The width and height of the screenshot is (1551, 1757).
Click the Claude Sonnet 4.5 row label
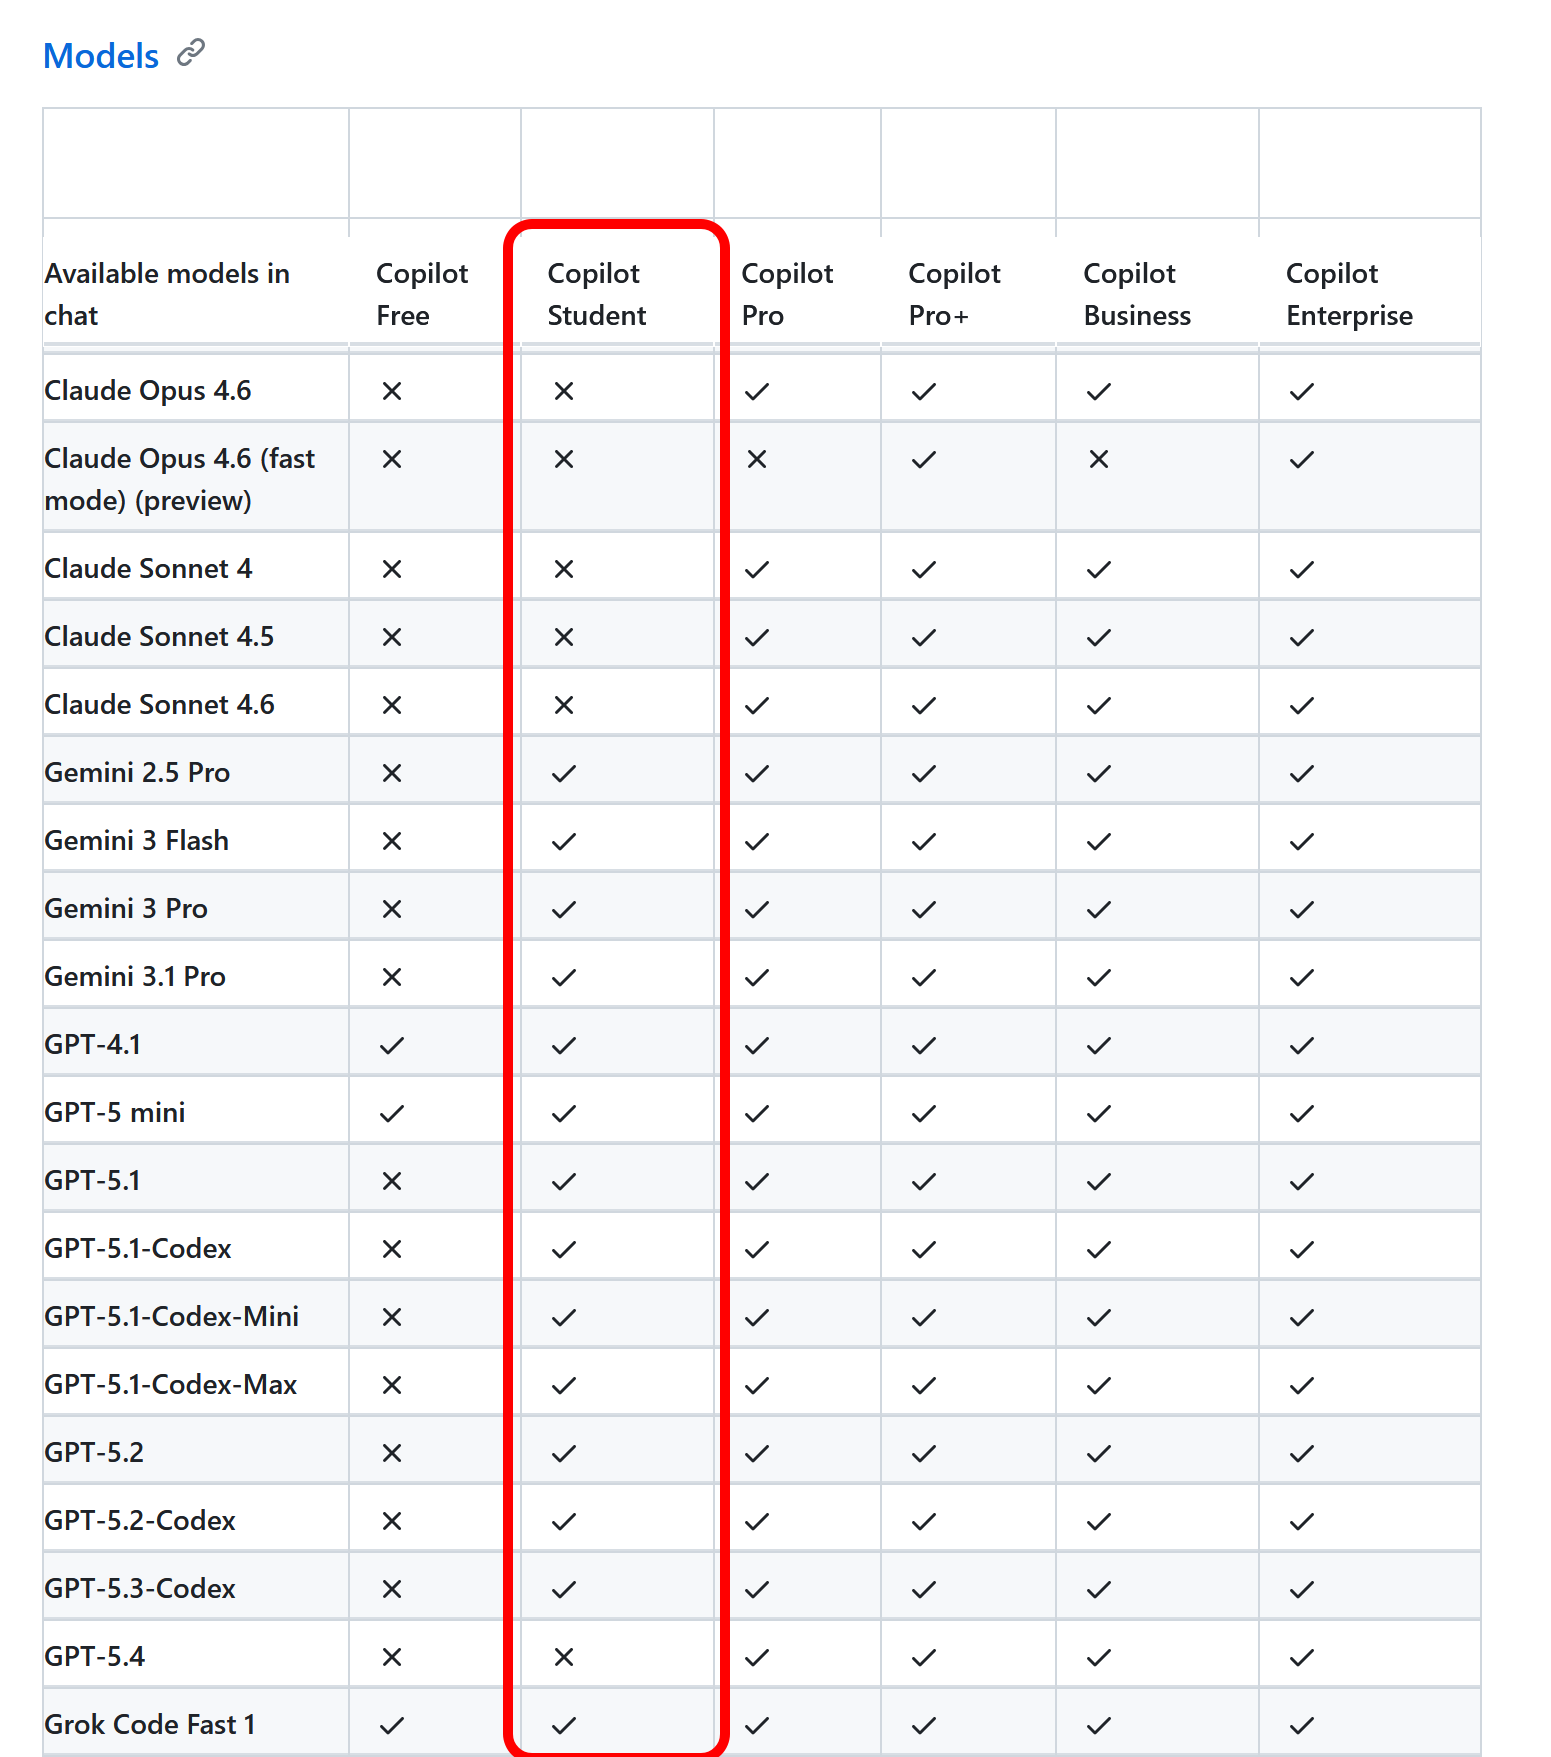(159, 637)
